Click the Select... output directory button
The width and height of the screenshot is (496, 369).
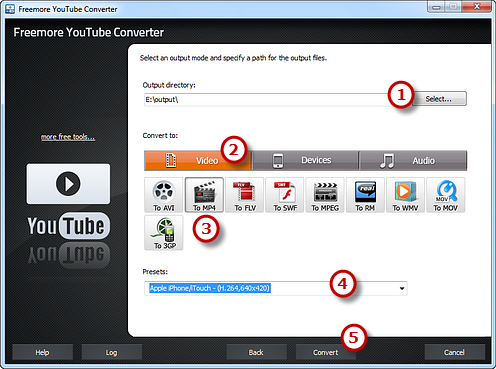[439, 99]
